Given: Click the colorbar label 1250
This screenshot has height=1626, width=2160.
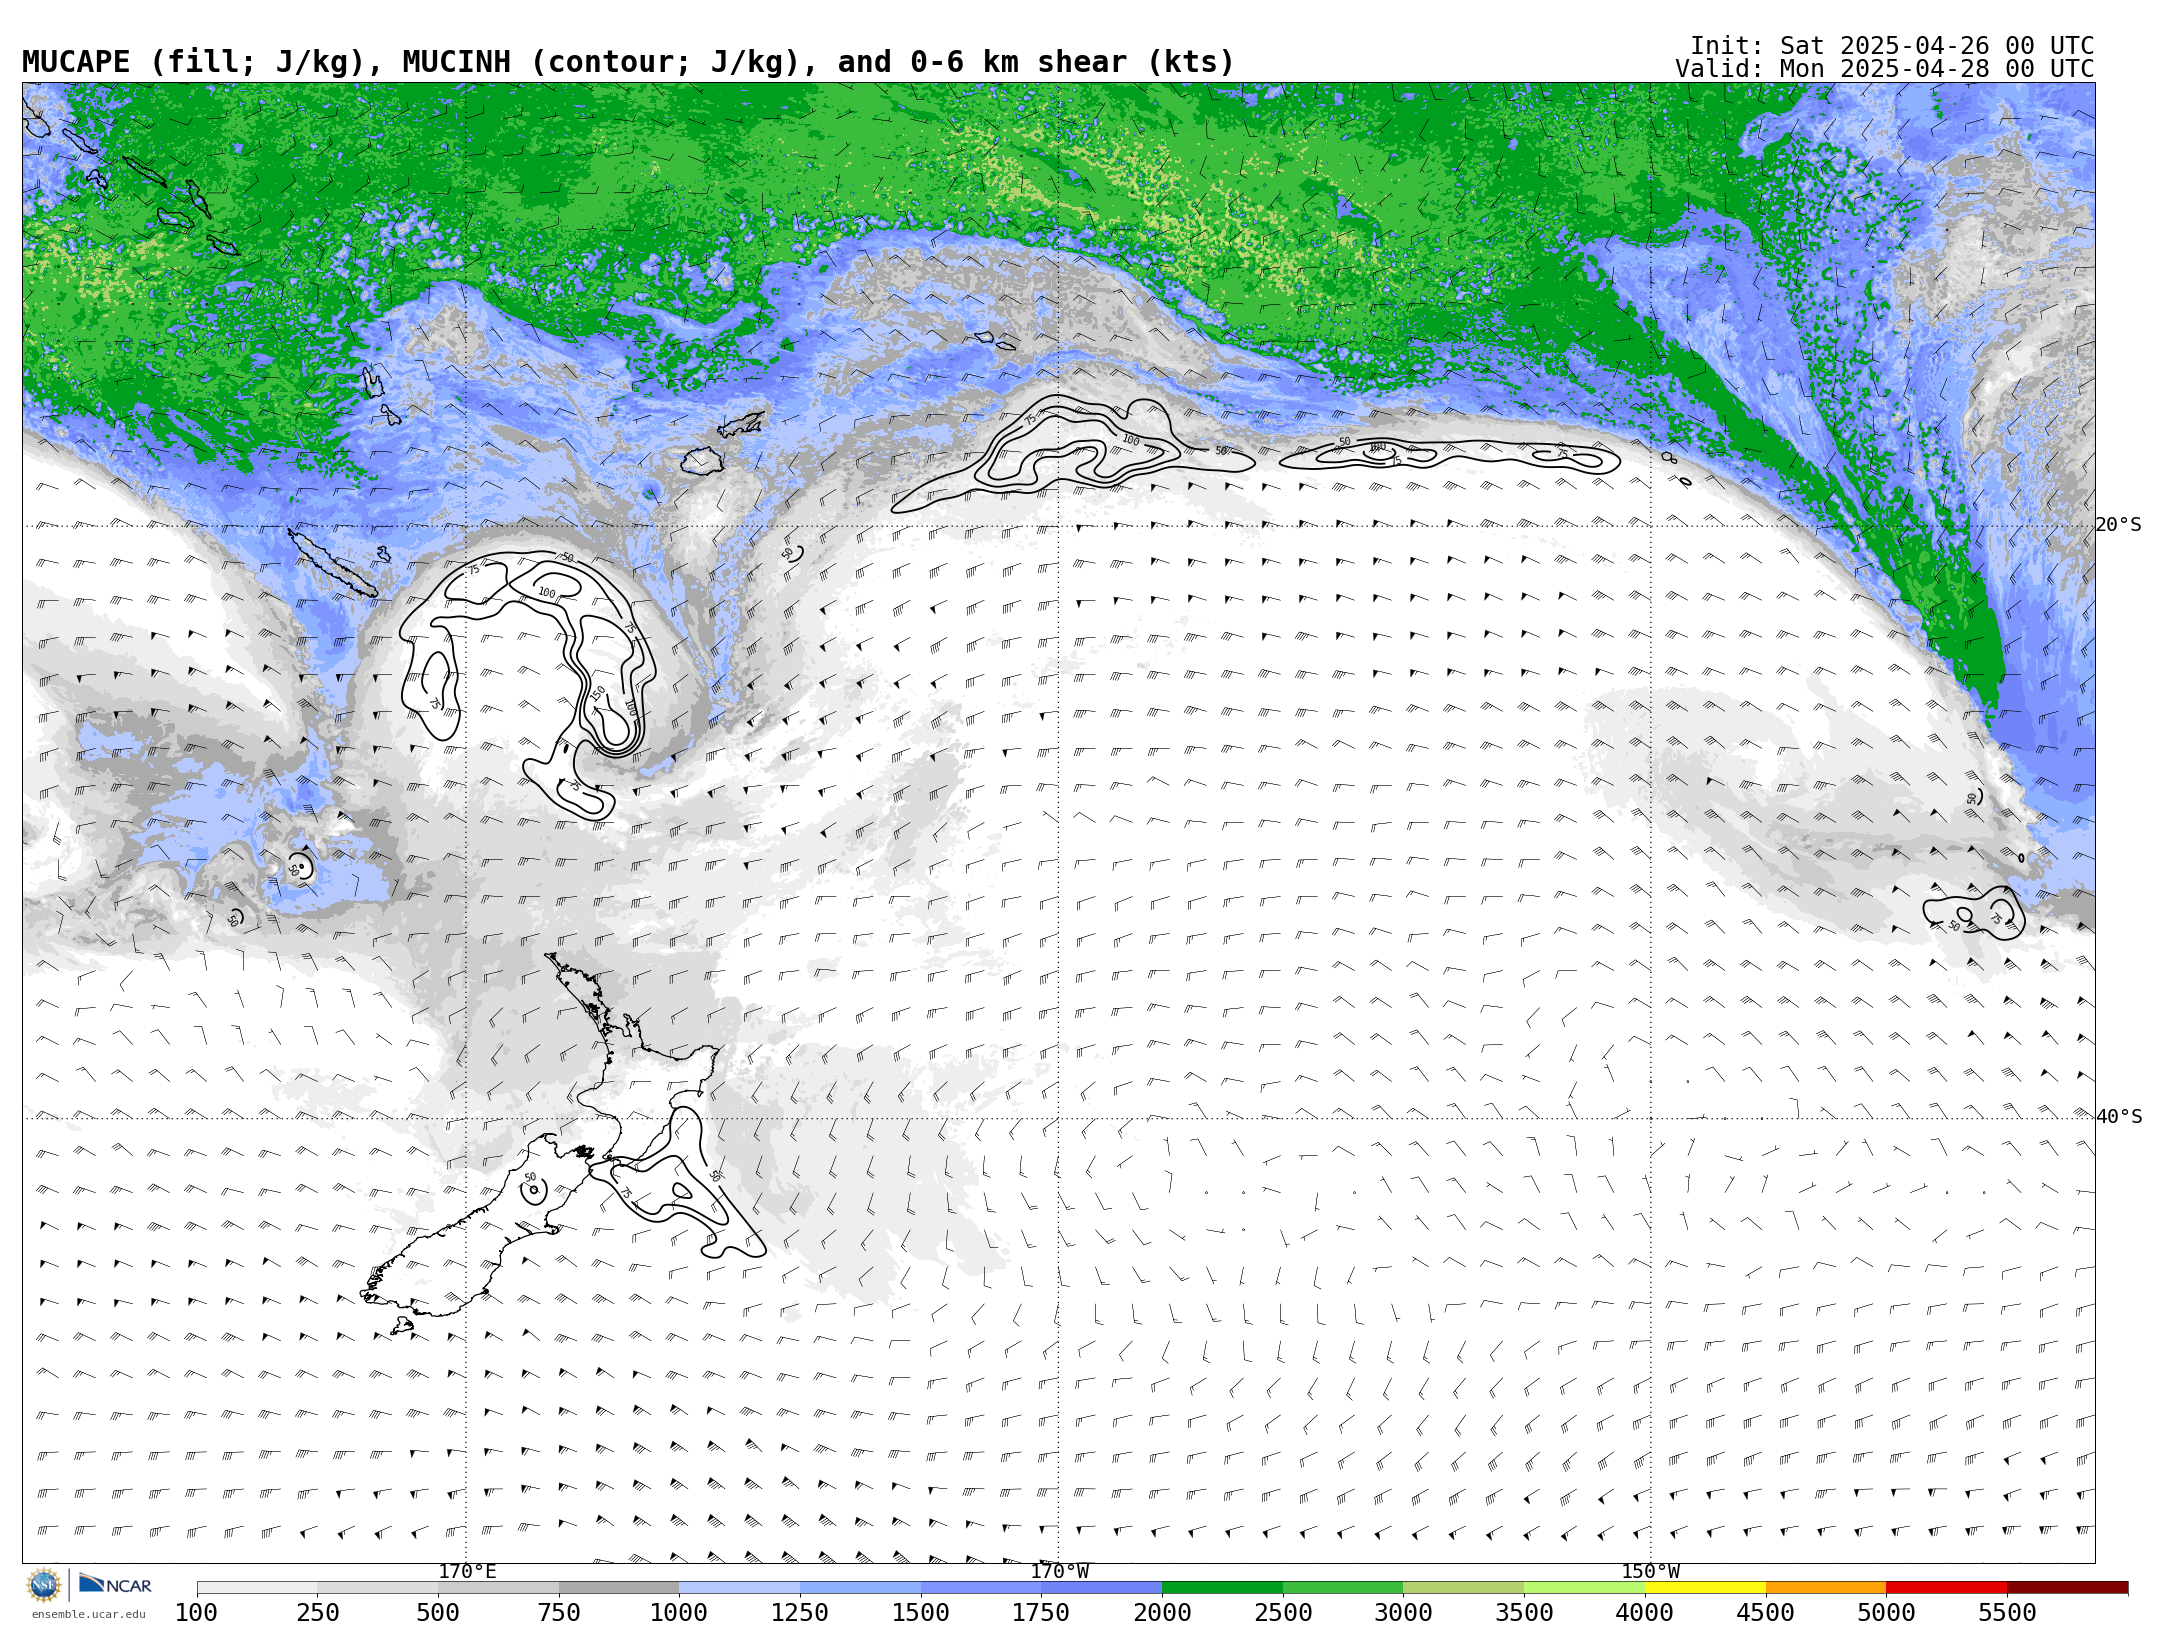Looking at the screenshot, I should point(800,1613).
